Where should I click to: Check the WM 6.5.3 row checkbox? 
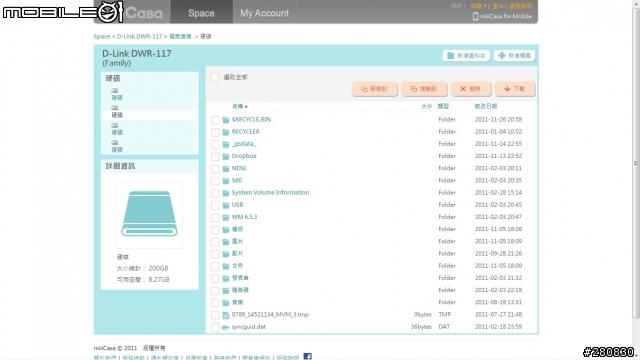(215, 218)
